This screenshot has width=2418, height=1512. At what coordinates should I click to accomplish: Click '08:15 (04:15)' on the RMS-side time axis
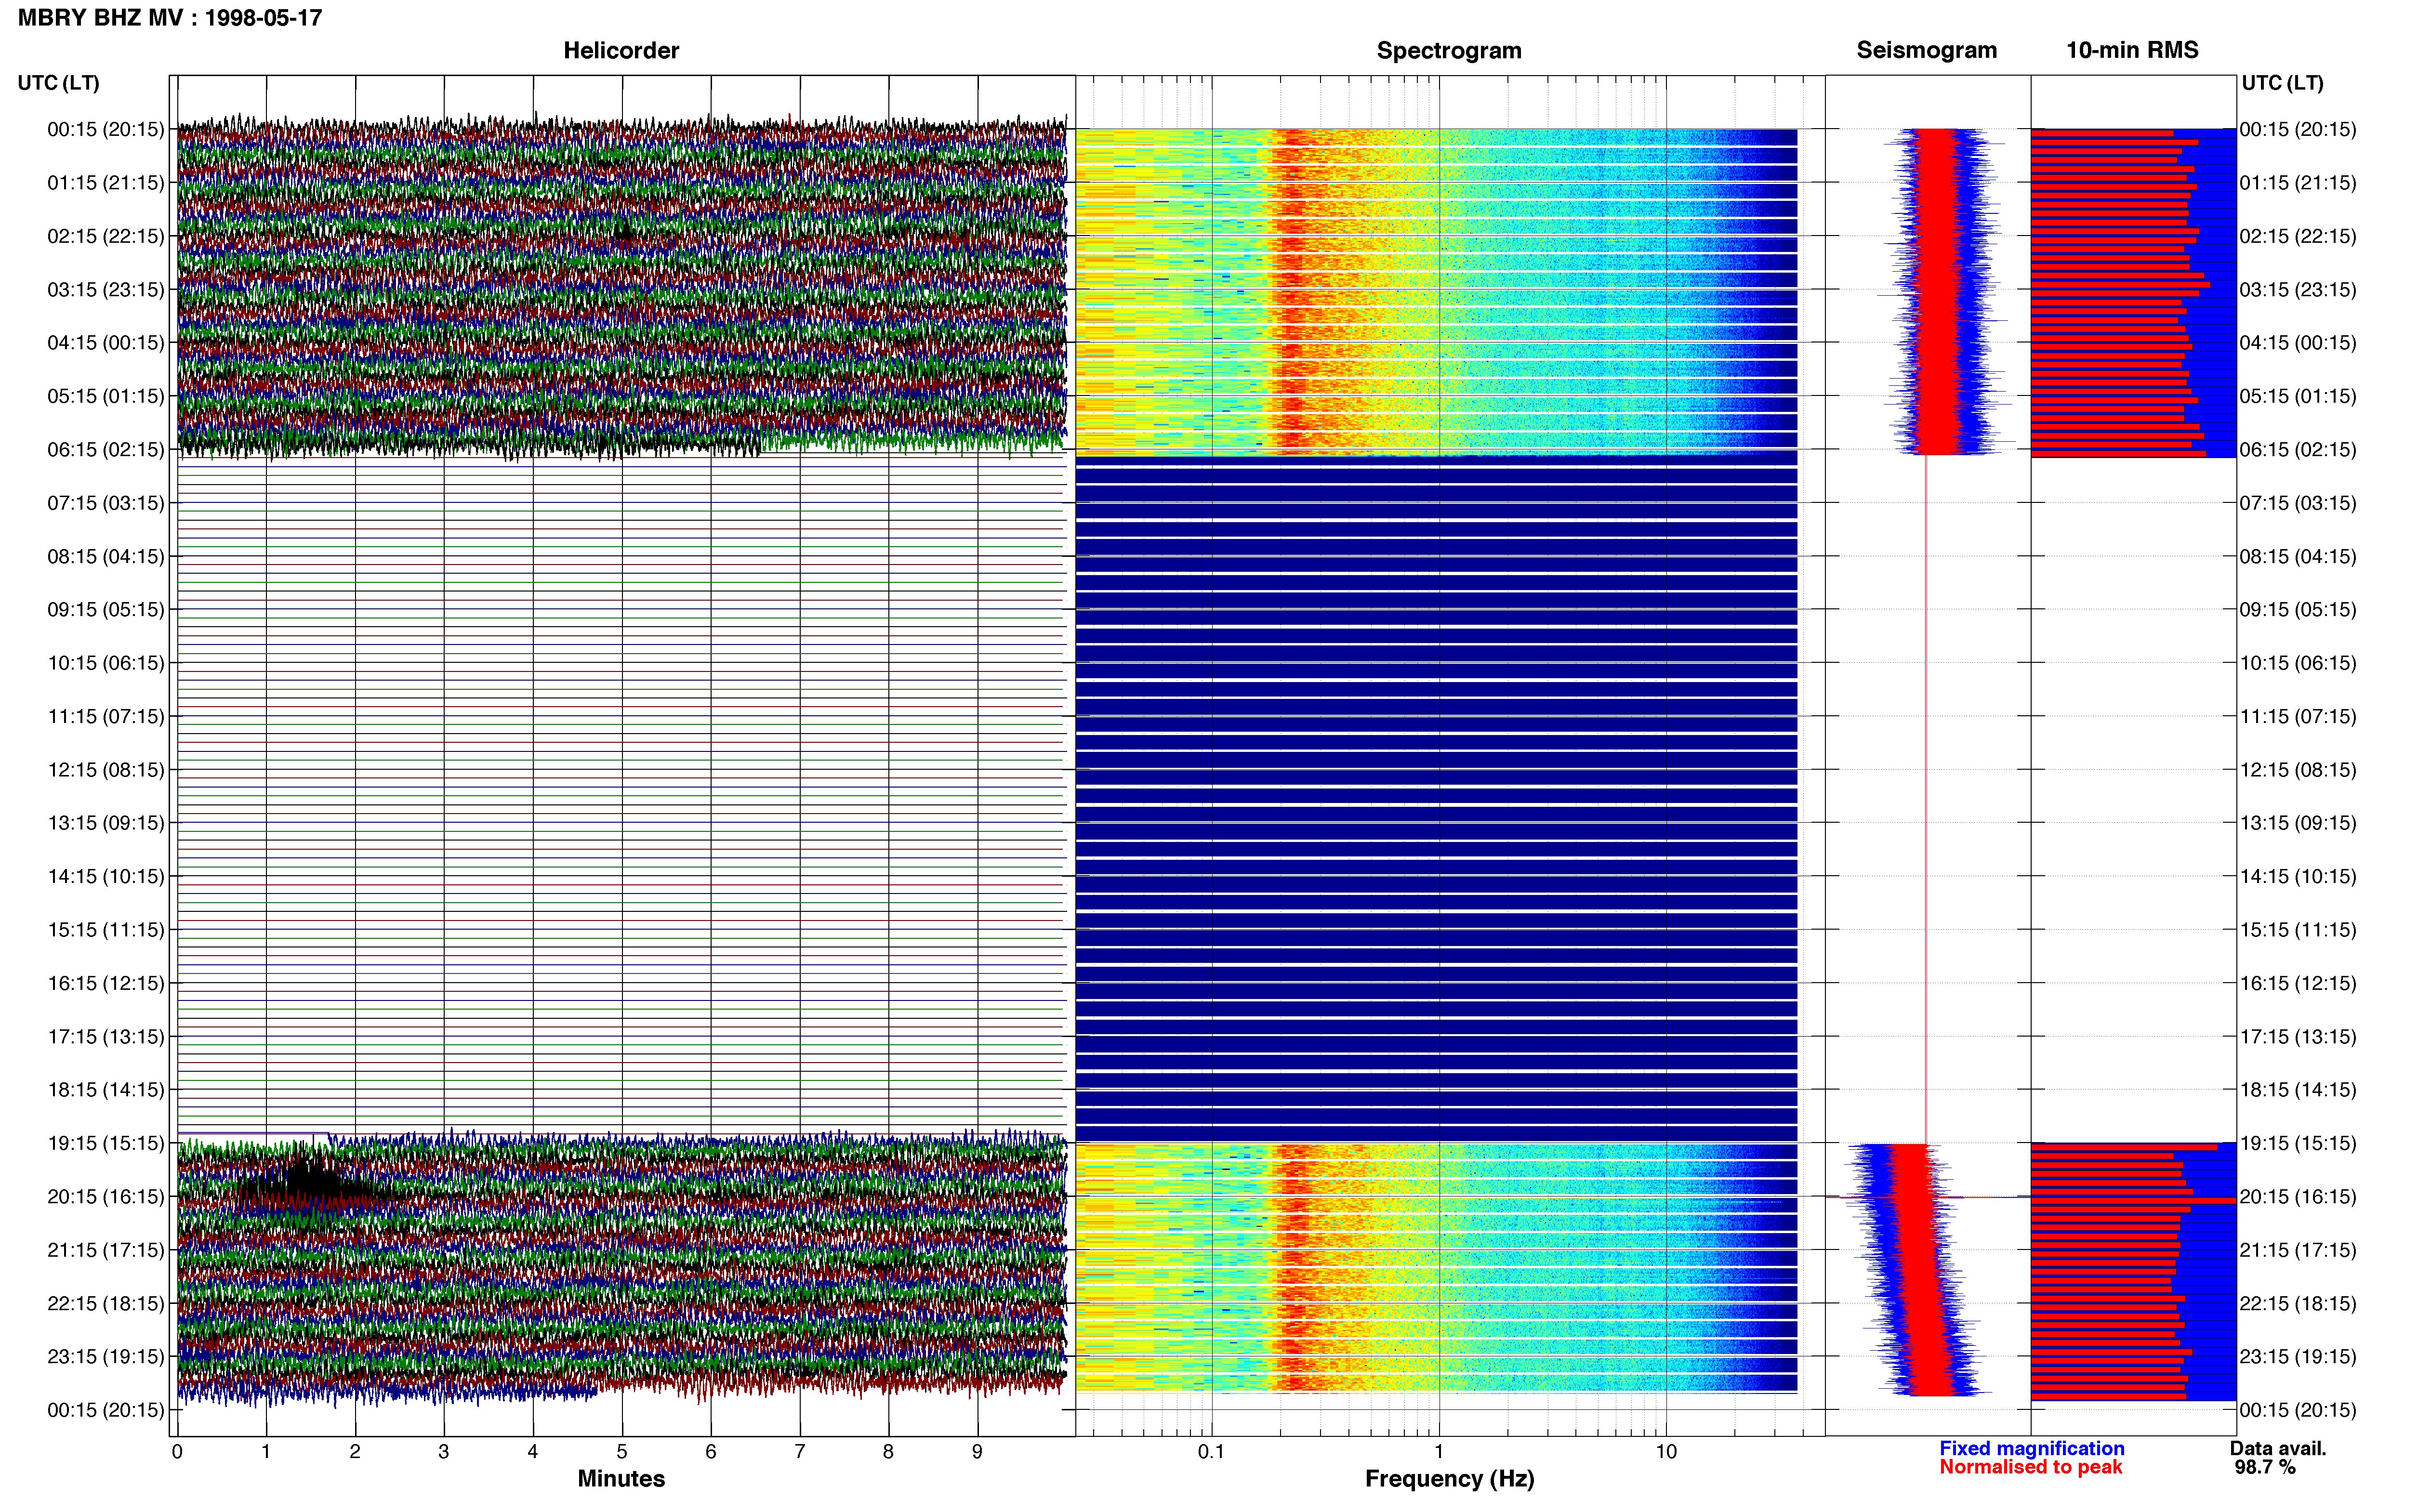tap(2298, 556)
